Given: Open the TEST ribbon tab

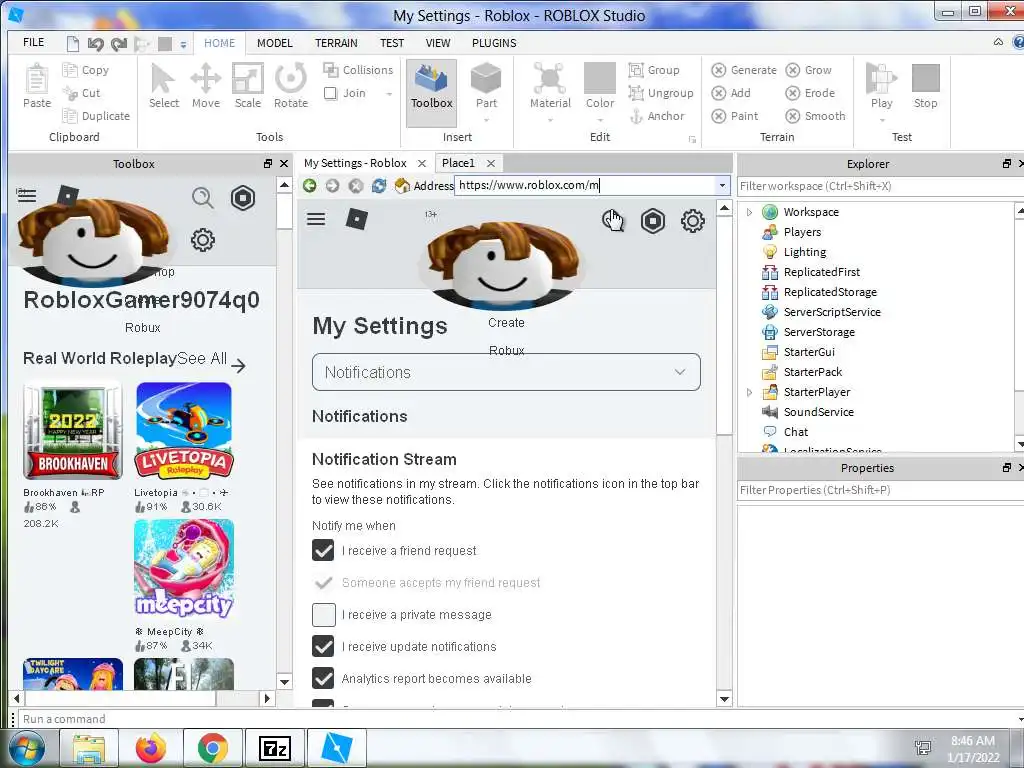Looking at the screenshot, I should (392, 43).
